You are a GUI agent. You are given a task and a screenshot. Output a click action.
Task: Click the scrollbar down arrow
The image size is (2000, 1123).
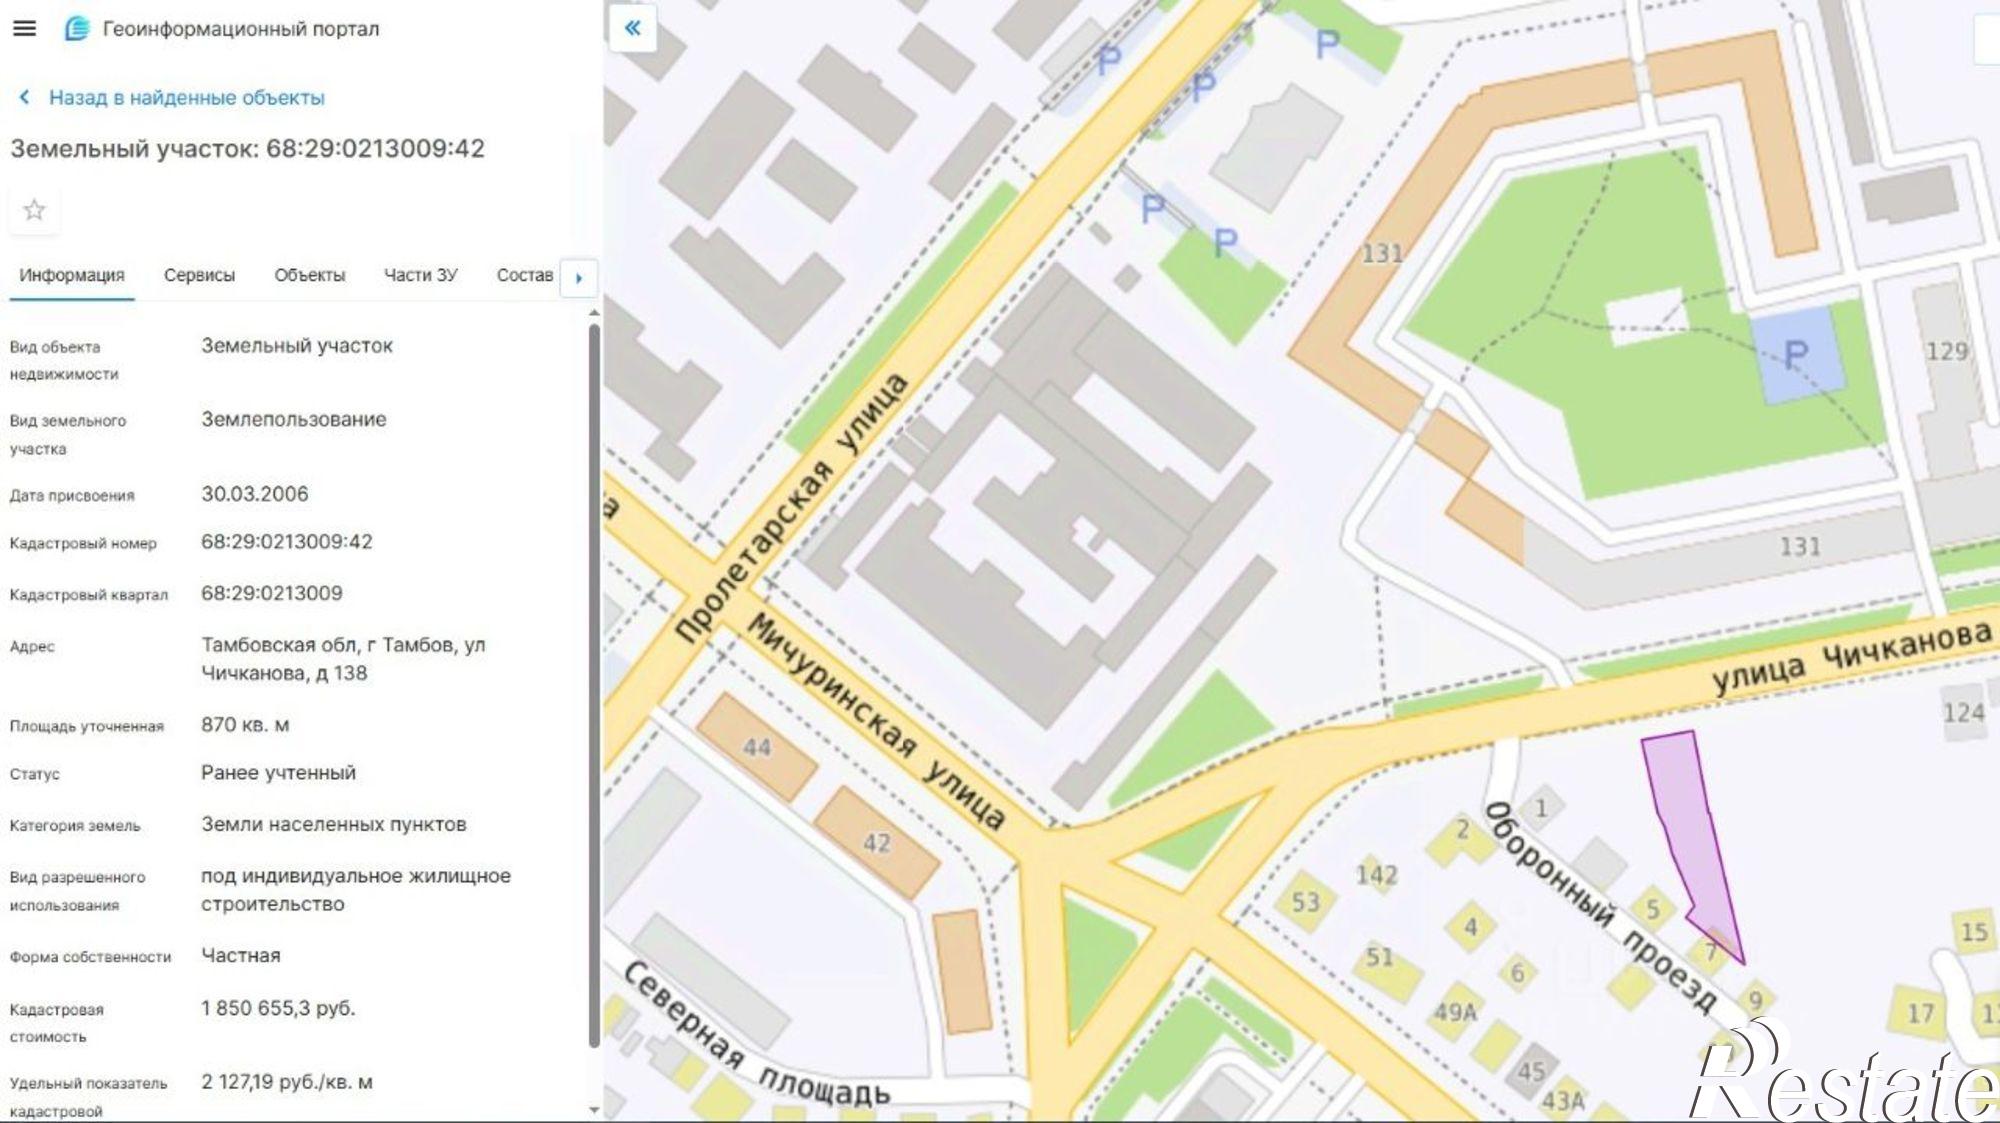point(594,1110)
